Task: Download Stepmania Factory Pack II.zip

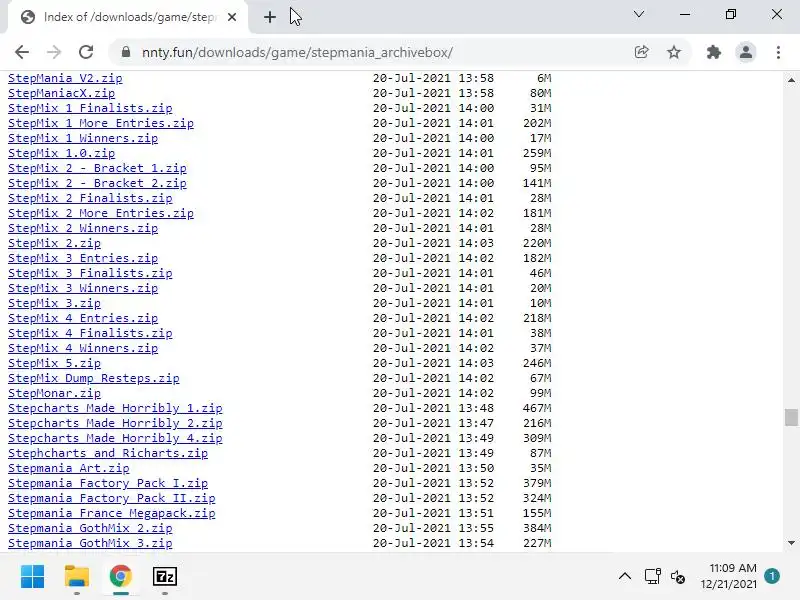Action: click(x=112, y=498)
